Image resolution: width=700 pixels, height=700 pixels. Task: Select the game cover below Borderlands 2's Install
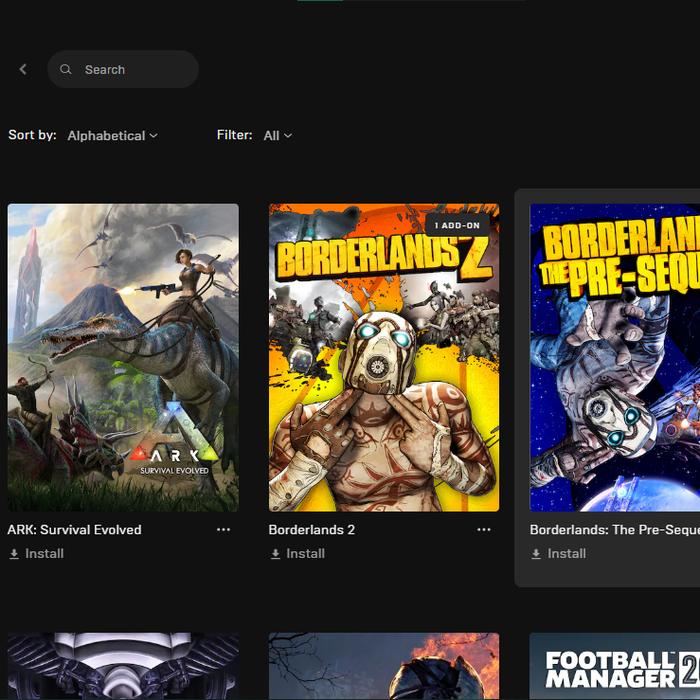pos(384,667)
